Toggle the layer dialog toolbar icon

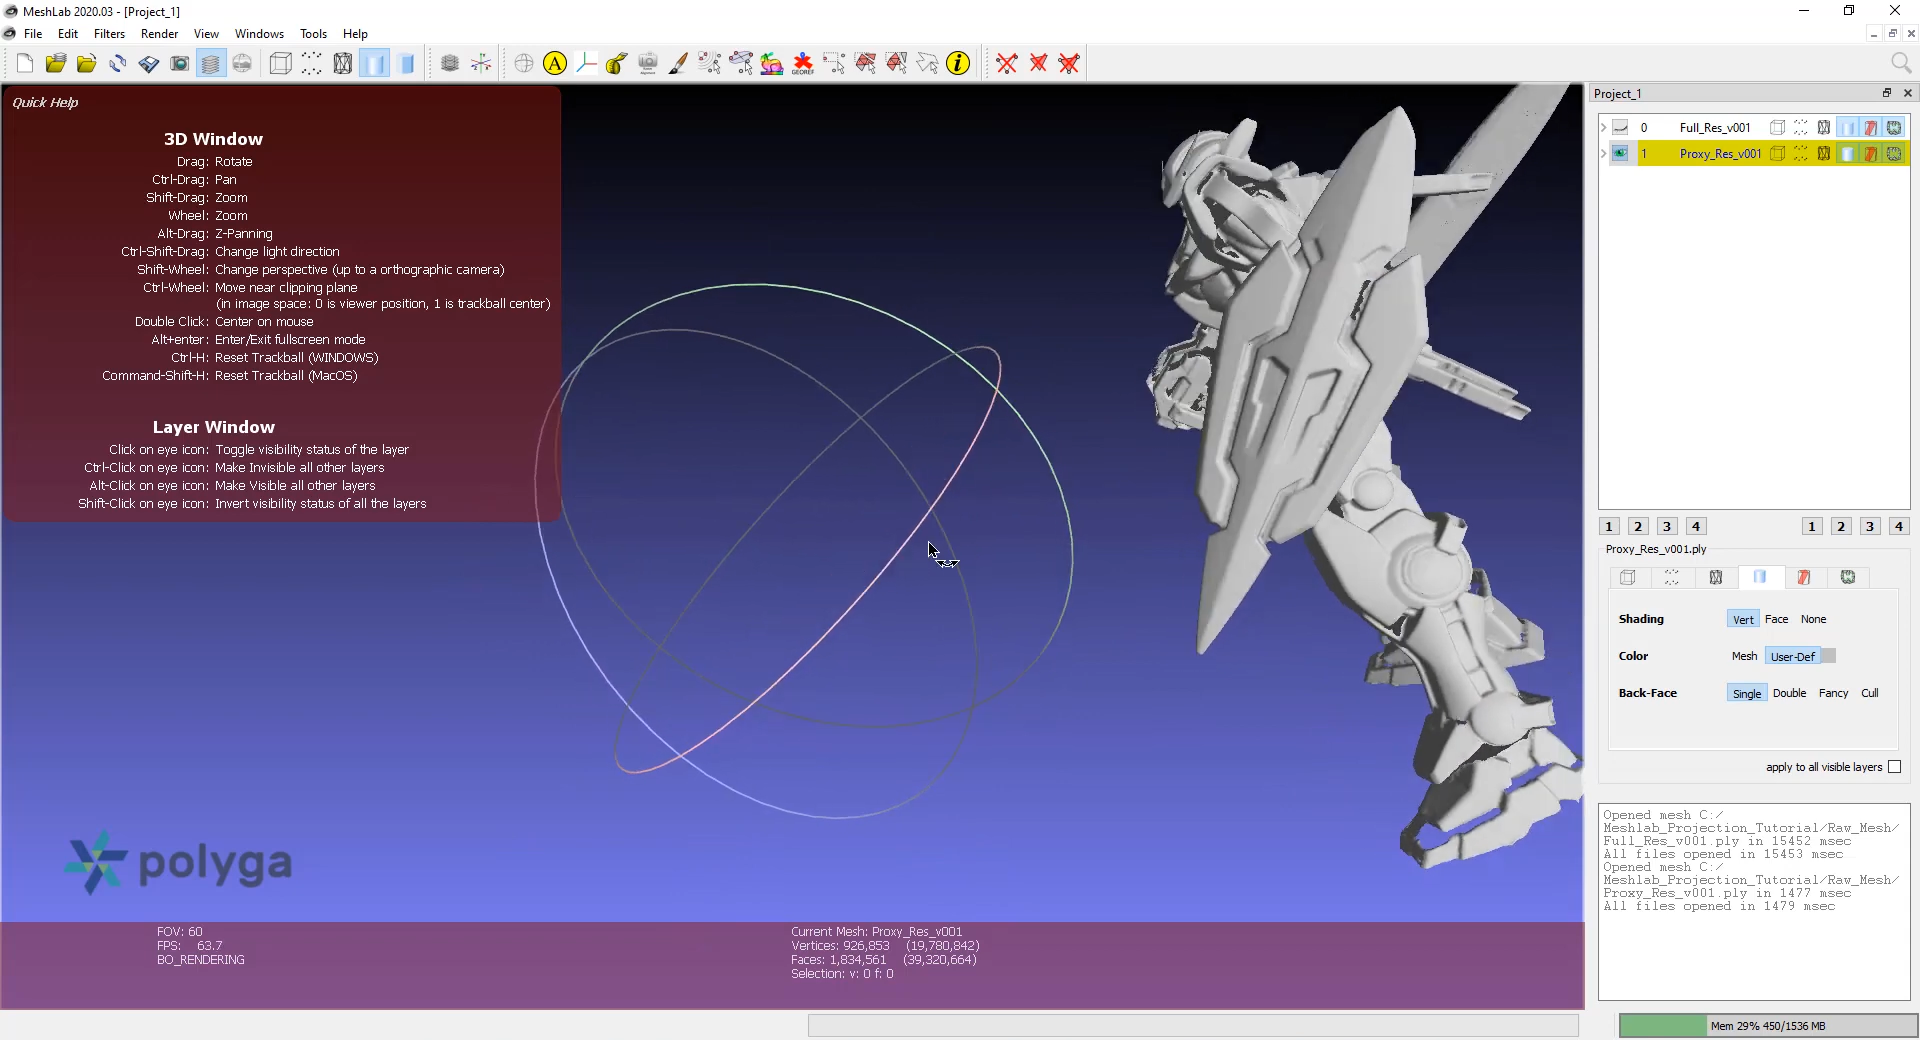(x=211, y=64)
